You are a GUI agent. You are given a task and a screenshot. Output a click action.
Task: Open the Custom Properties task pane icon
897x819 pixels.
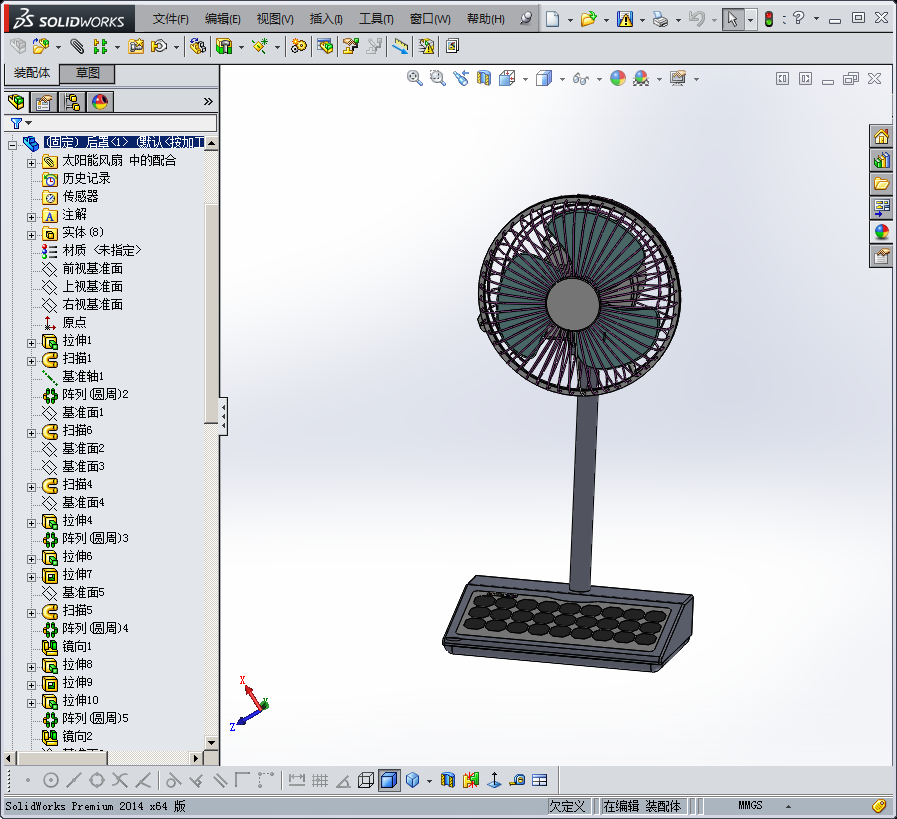pyautogui.click(x=881, y=256)
